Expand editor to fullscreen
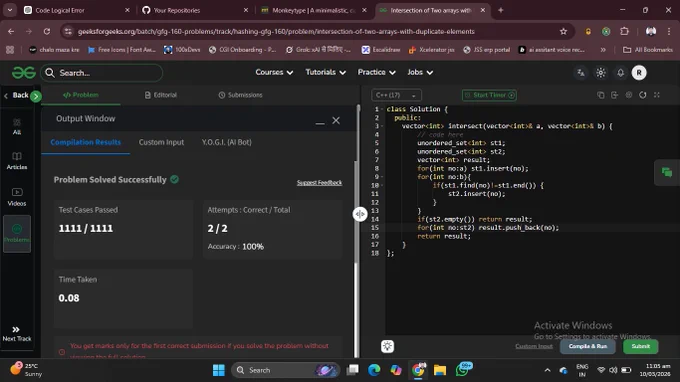This screenshot has width=680, height=382. (657, 95)
